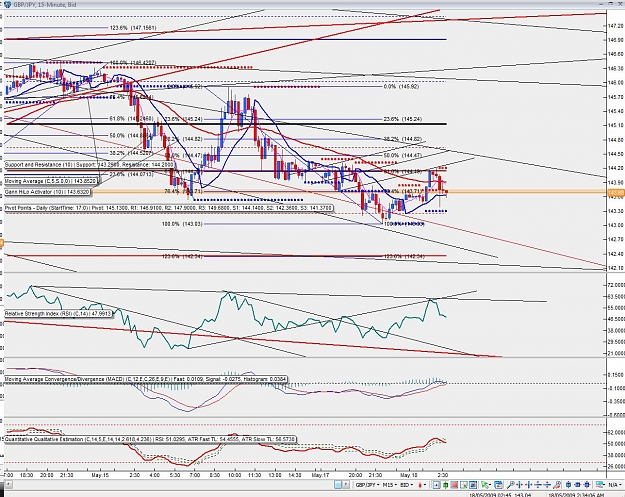625x497 pixels.
Task: Click second horizontal scale adjust icon
Action: [x=548, y=485]
